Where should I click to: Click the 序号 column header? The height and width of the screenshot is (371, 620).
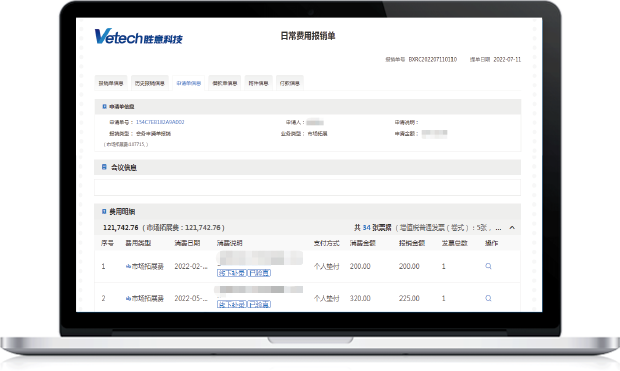[x=107, y=243]
